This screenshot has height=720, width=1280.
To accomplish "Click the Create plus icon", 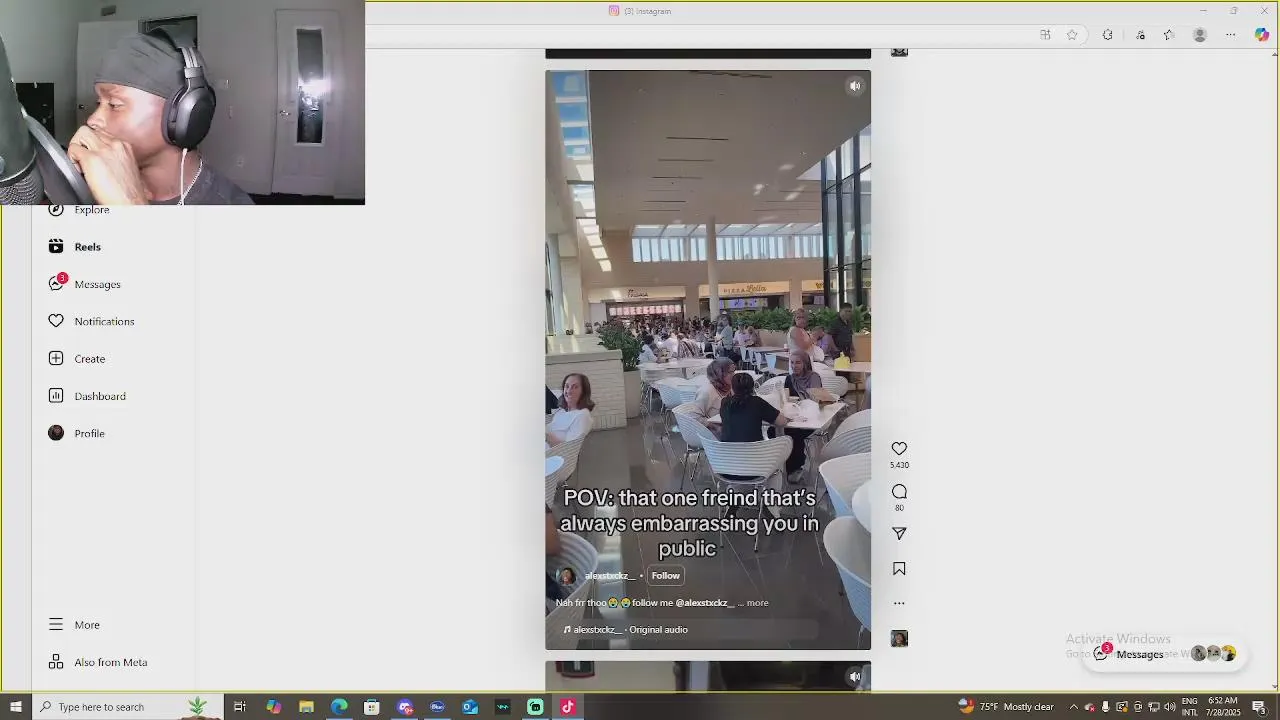I will (x=56, y=359).
